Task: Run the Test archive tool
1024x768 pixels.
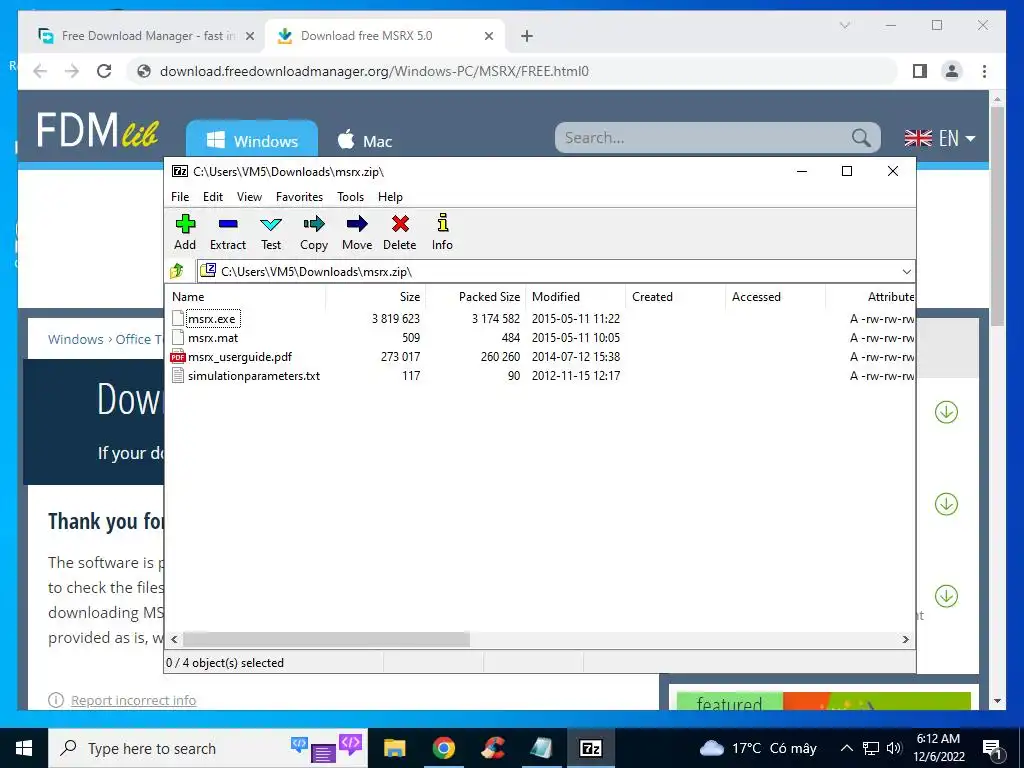Action: (271, 225)
